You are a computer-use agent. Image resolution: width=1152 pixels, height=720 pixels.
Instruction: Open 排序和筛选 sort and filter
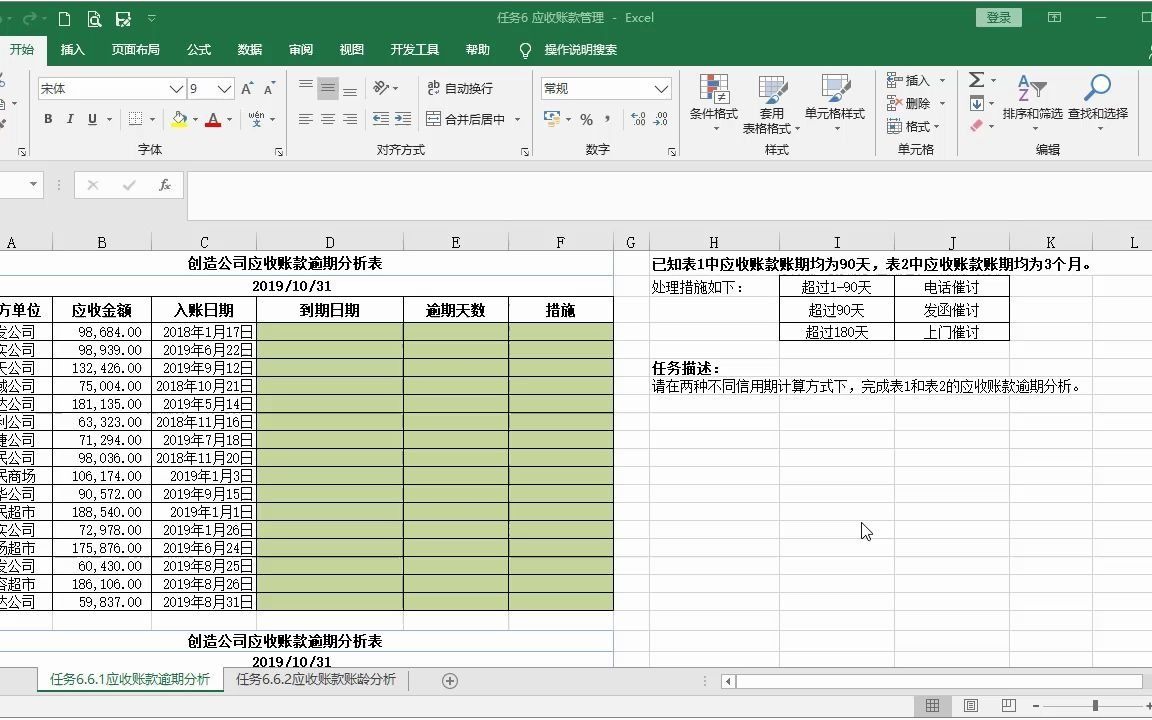pyautogui.click(x=1032, y=103)
